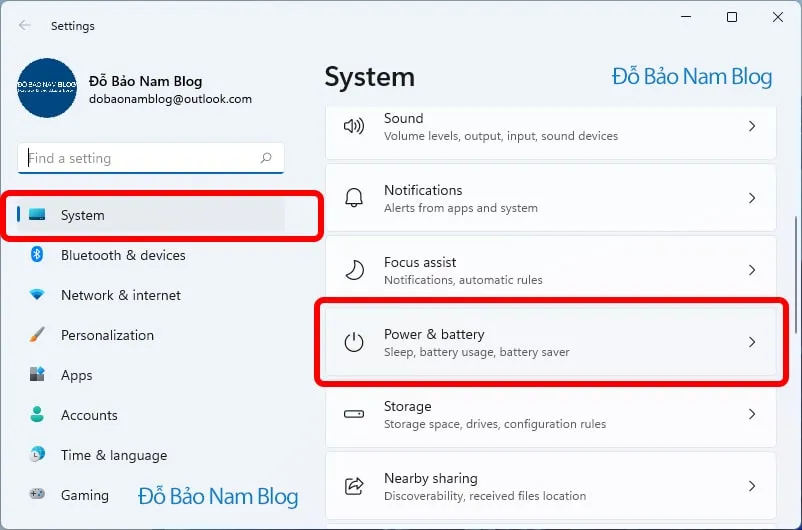The image size is (802, 530).
Task: Click the back arrow in Settings header
Action: click(24, 26)
